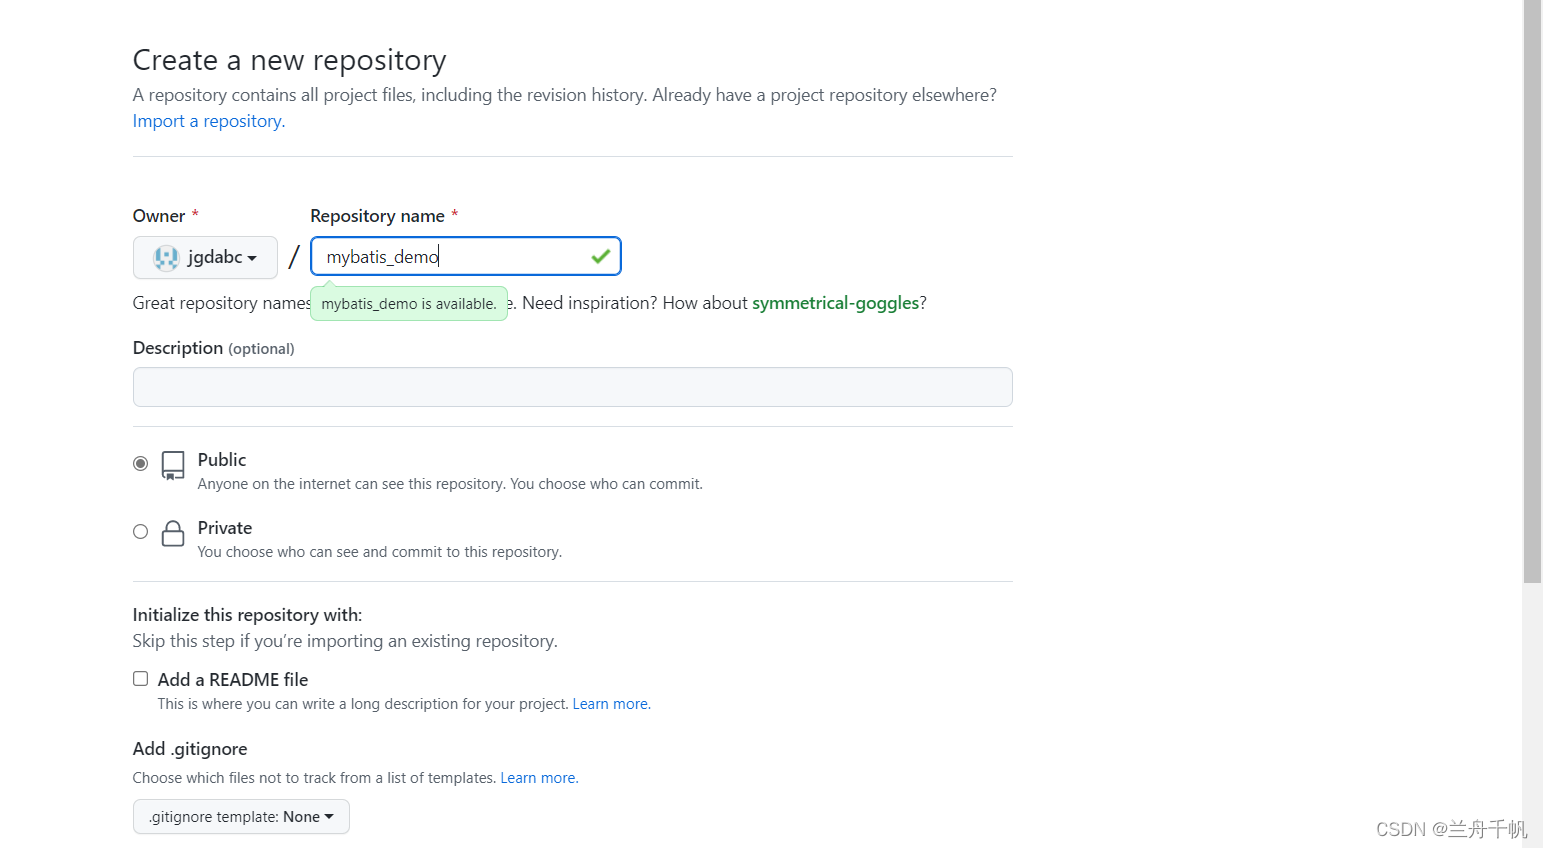The image size is (1543, 848).
Task: Click the mybatis_demo is available tooltip
Action: (408, 304)
